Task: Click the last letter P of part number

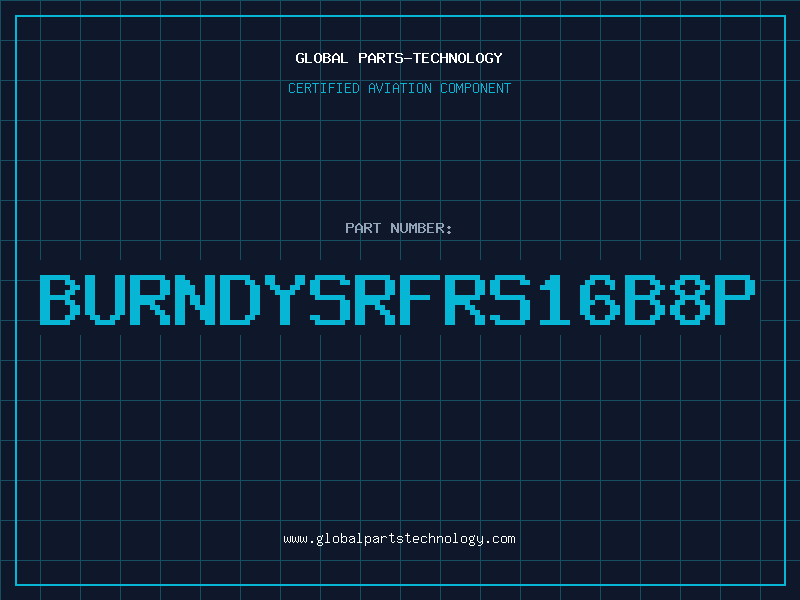Action: click(x=735, y=299)
